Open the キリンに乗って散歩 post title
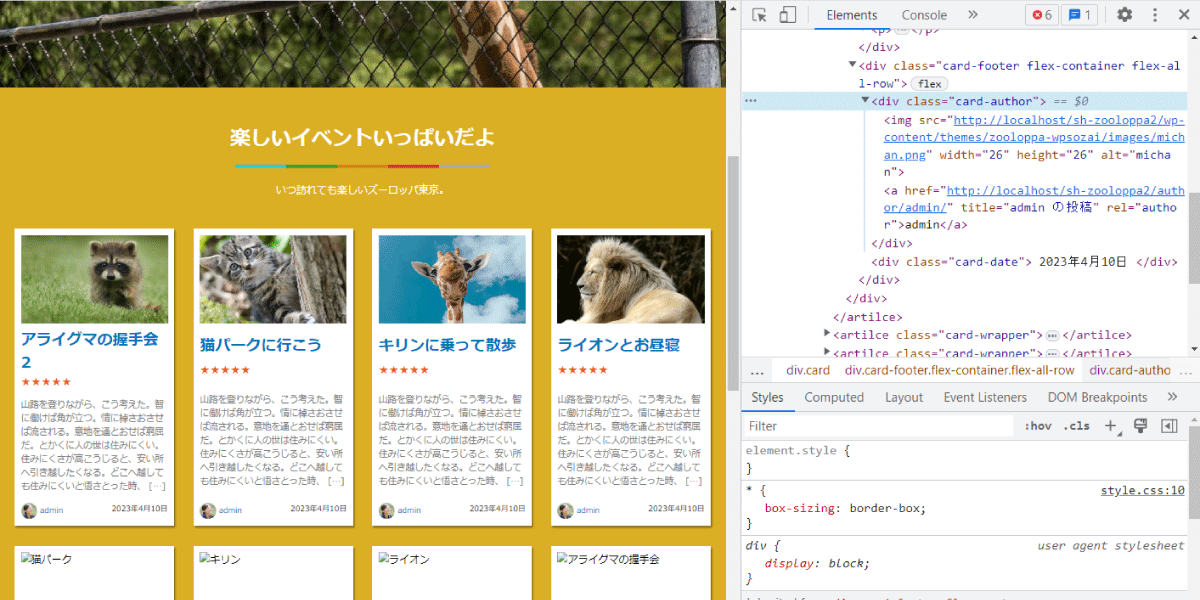This screenshot has height=600, width=1200. pyautogui.click(x=447, y=345)
